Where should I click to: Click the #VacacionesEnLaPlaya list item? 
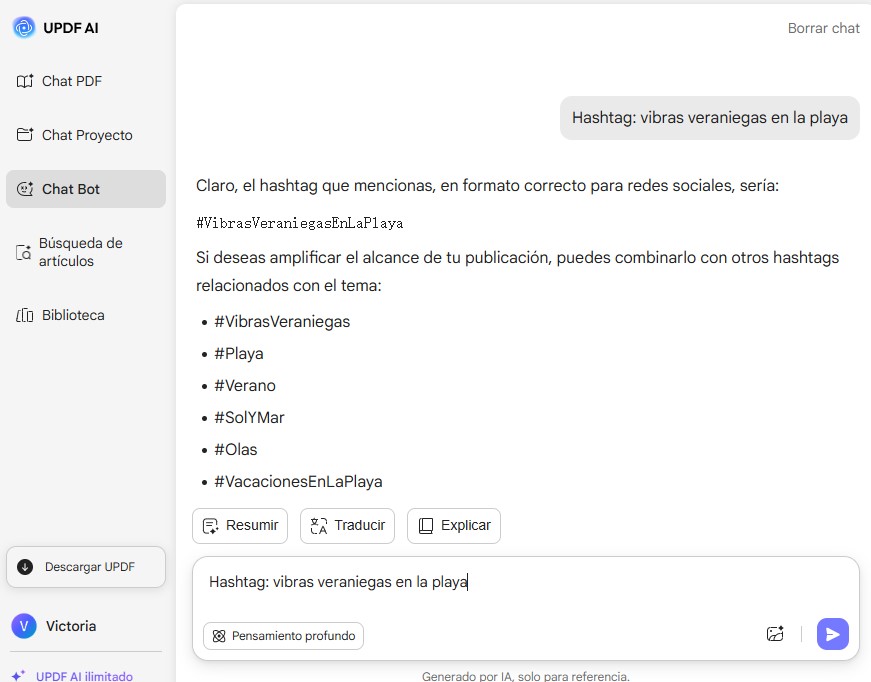click(x=298, y=482)
